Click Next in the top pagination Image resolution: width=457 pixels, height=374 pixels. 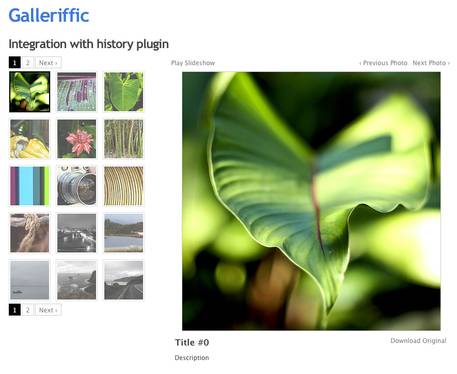(x=48, y=63)
